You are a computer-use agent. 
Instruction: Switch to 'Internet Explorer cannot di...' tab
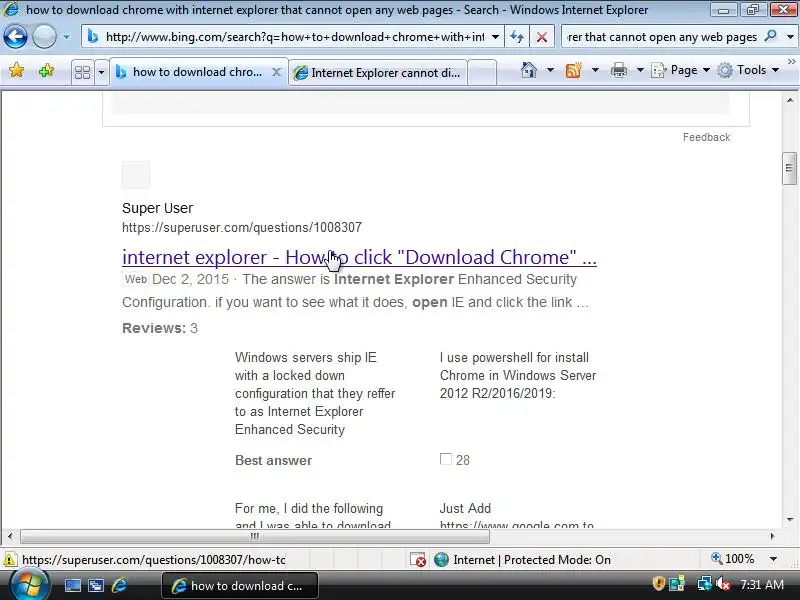(378, 73)
